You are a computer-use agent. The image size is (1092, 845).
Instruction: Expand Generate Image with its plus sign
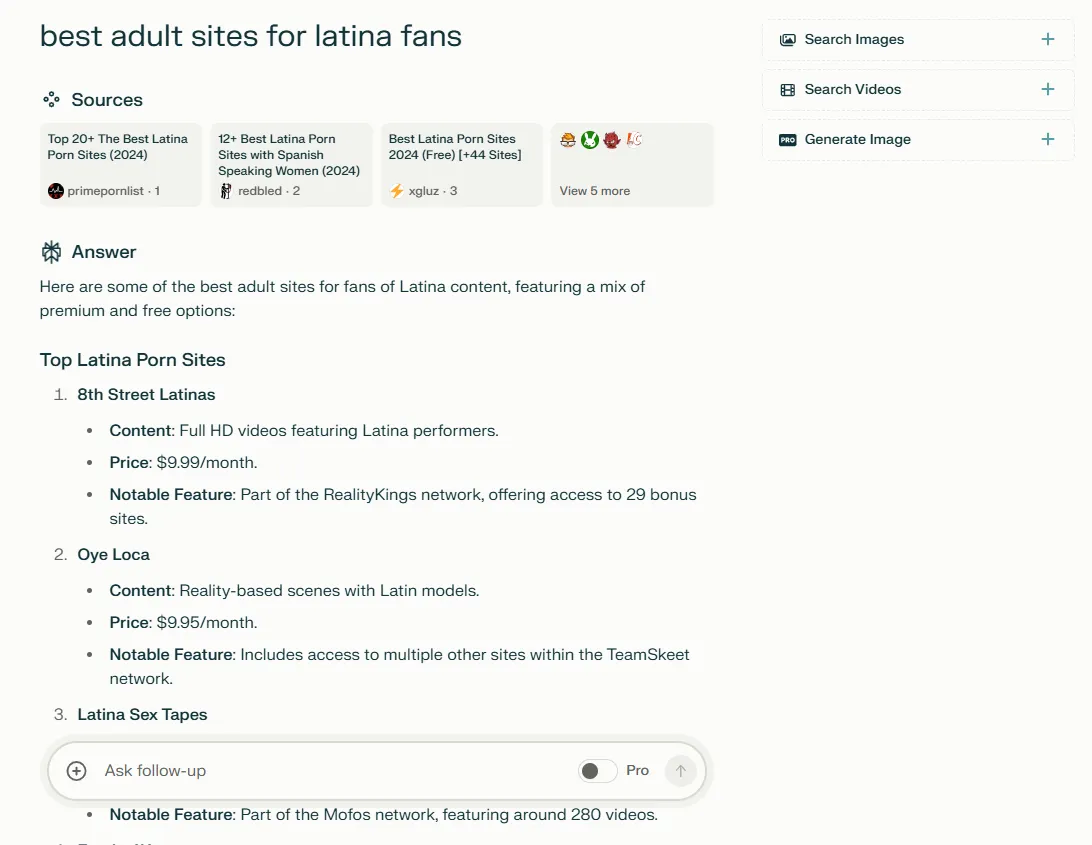pos(1048,140)
